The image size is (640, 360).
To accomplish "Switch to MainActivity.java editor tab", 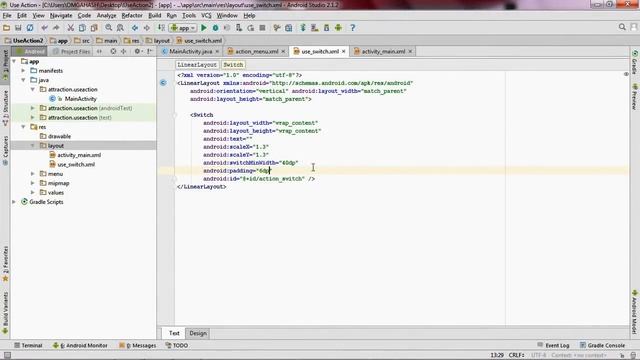I will 190,51.
